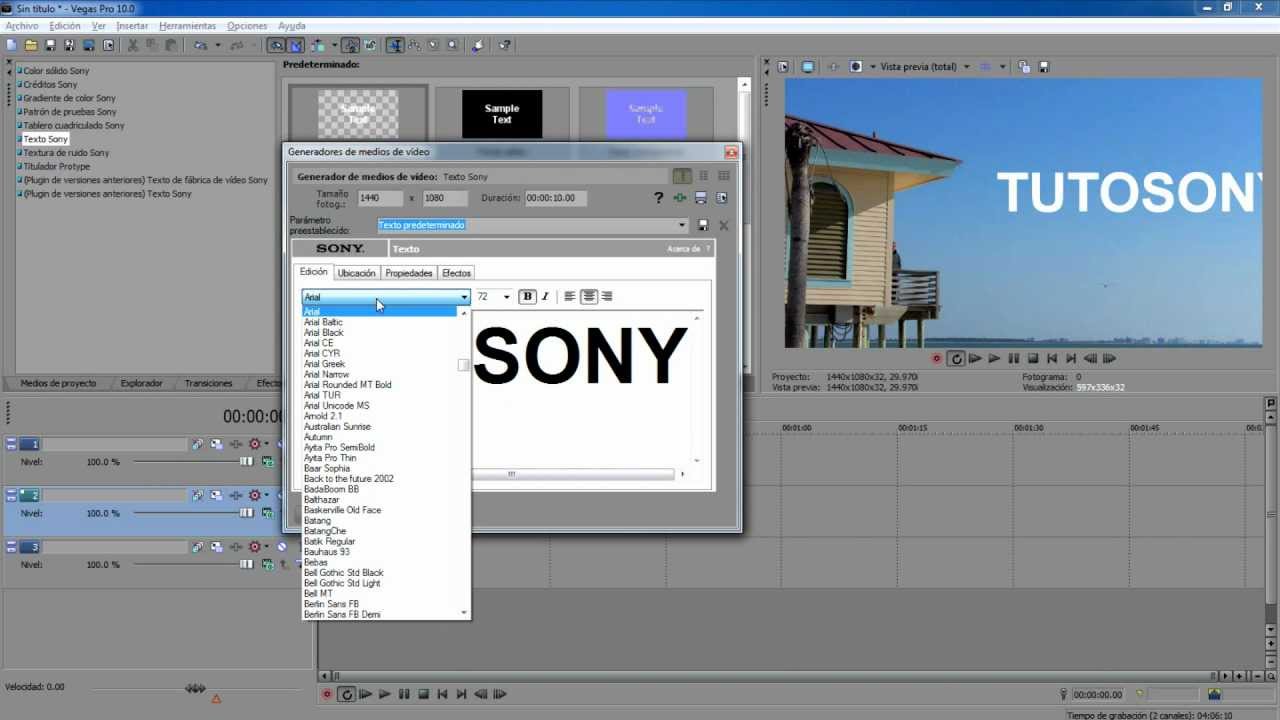
Task: Toggle Automatic Crossfades toolbar icon
Action: [296, 45]
